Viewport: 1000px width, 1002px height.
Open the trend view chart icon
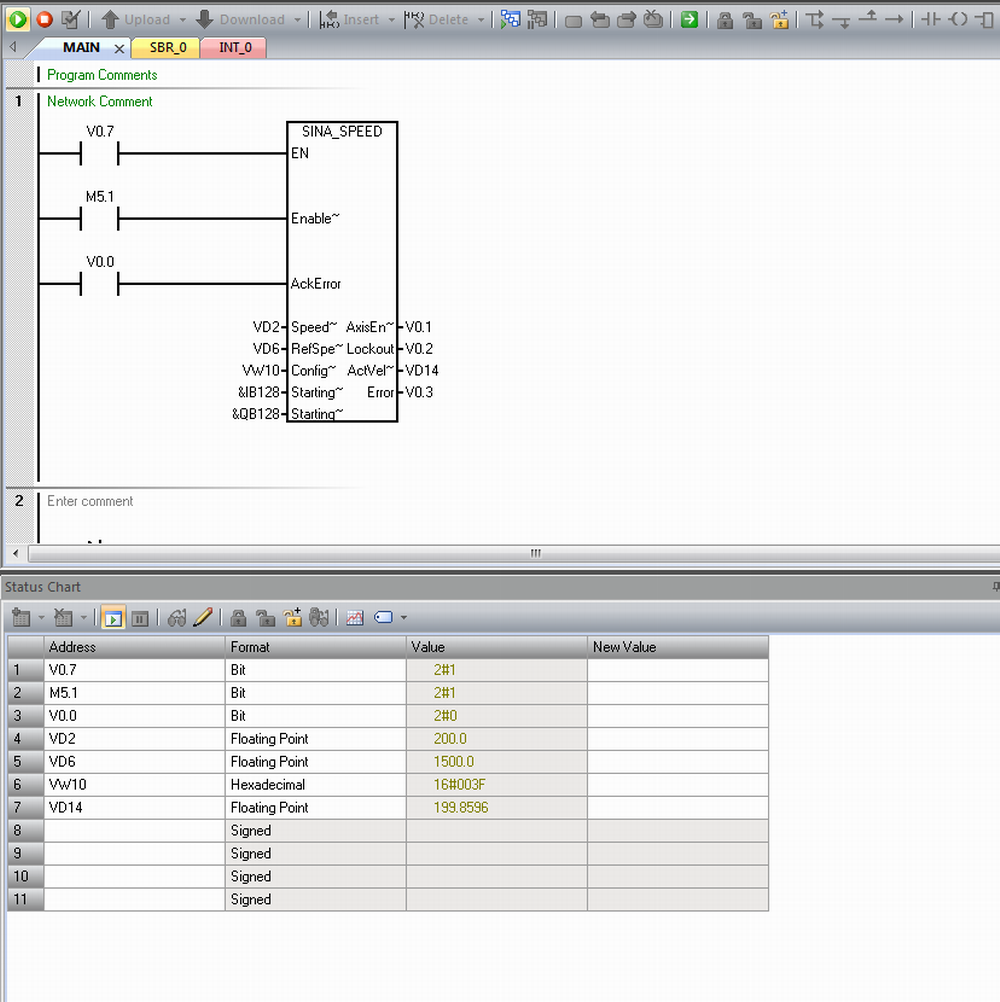[355, 618]
